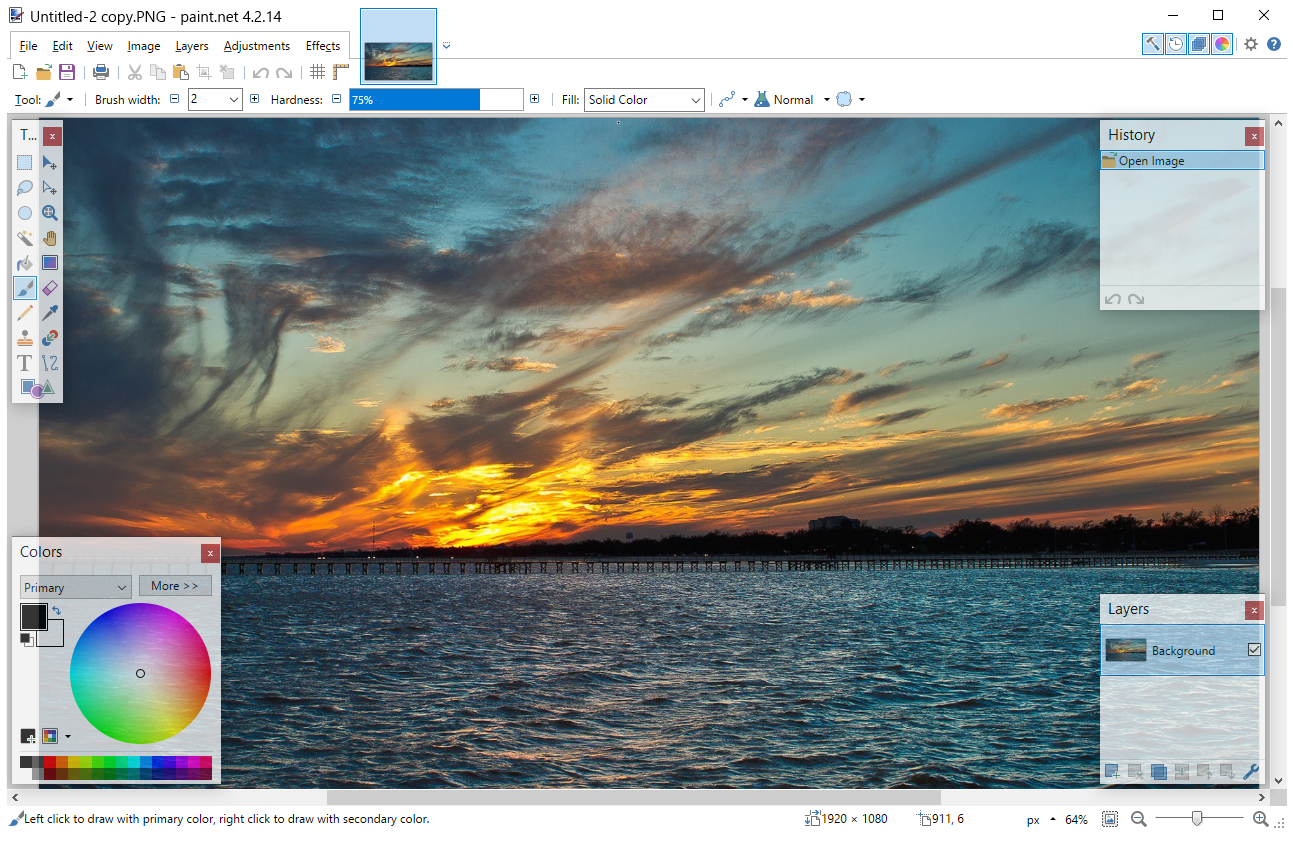The image size is (1293, 862).
Task: Click the Open file folder icon
Action: (x=44, y=72)
